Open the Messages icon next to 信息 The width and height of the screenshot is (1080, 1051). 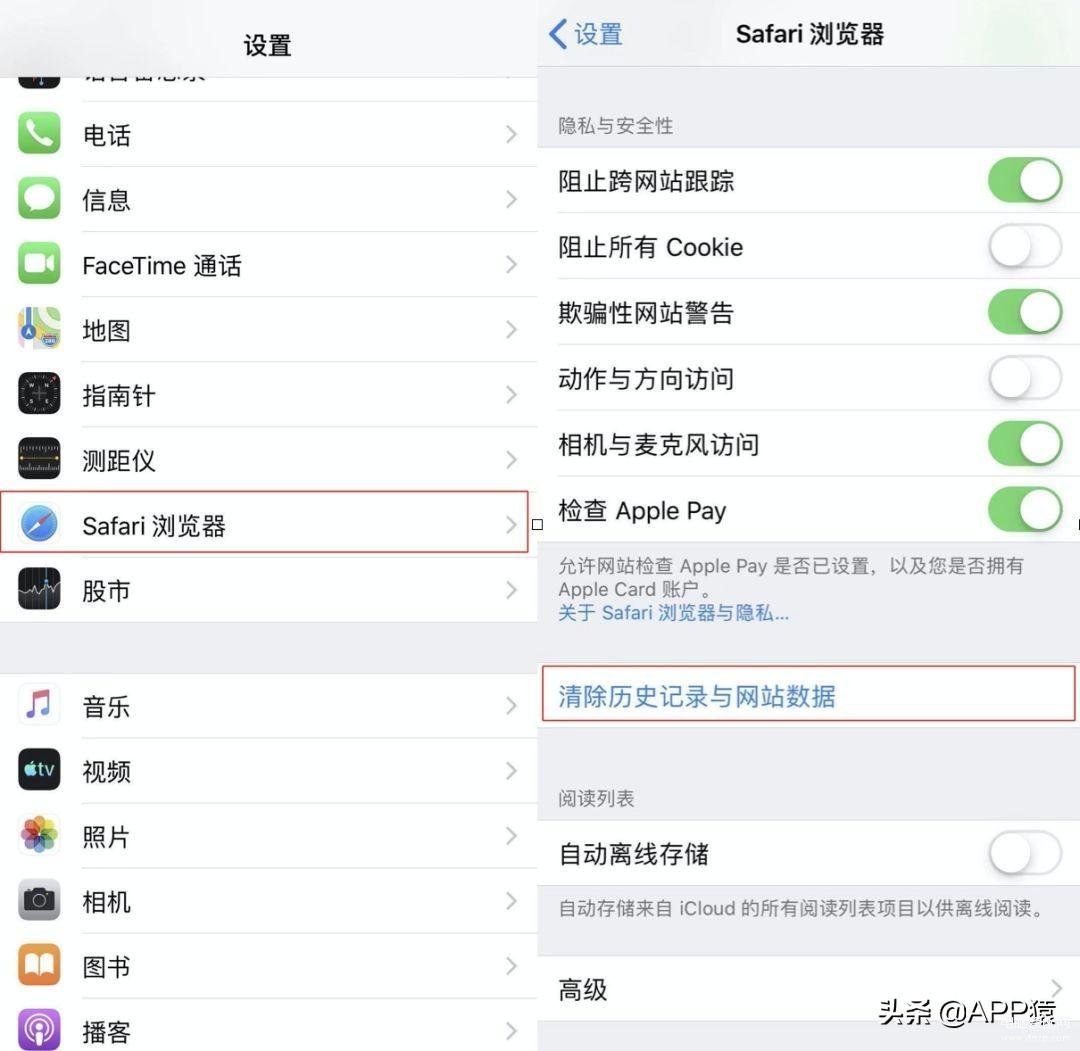pyautogui.click(x=39, y=198)
